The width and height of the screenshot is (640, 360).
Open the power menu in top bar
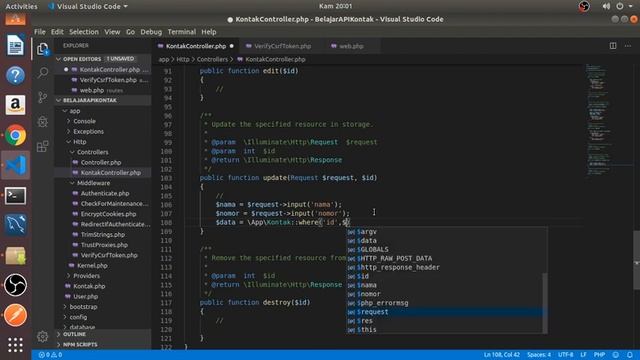coord(620,6)
